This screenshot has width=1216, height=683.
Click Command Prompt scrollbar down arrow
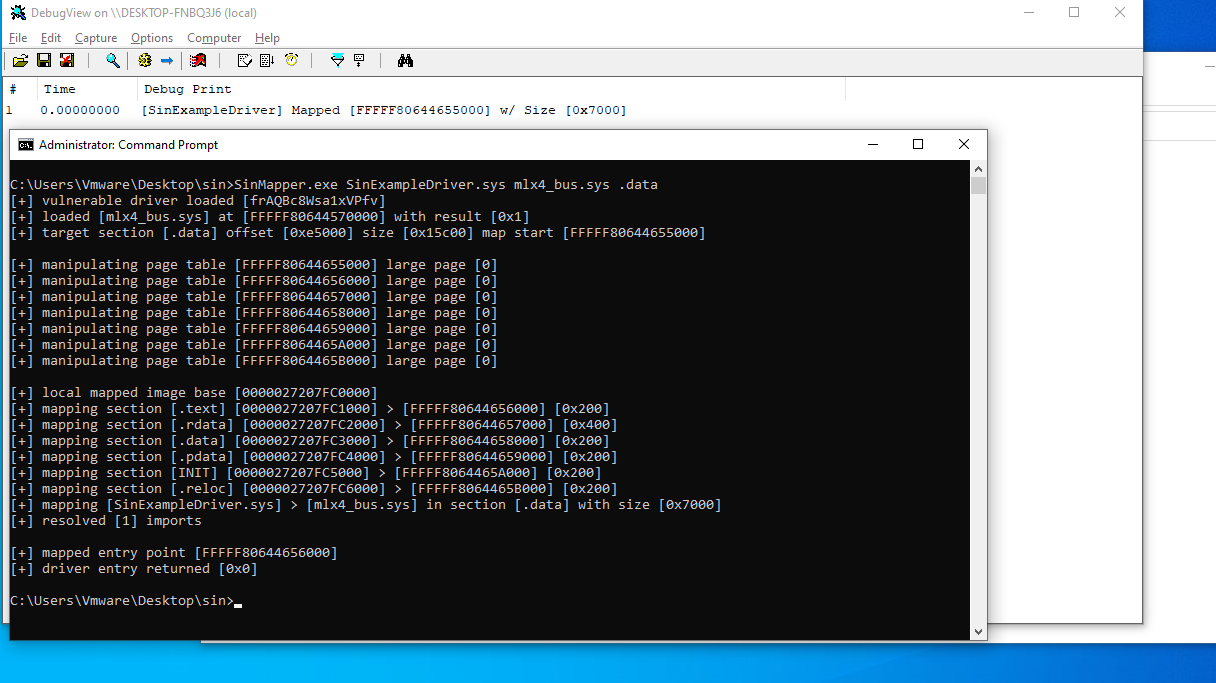[978, 631]
